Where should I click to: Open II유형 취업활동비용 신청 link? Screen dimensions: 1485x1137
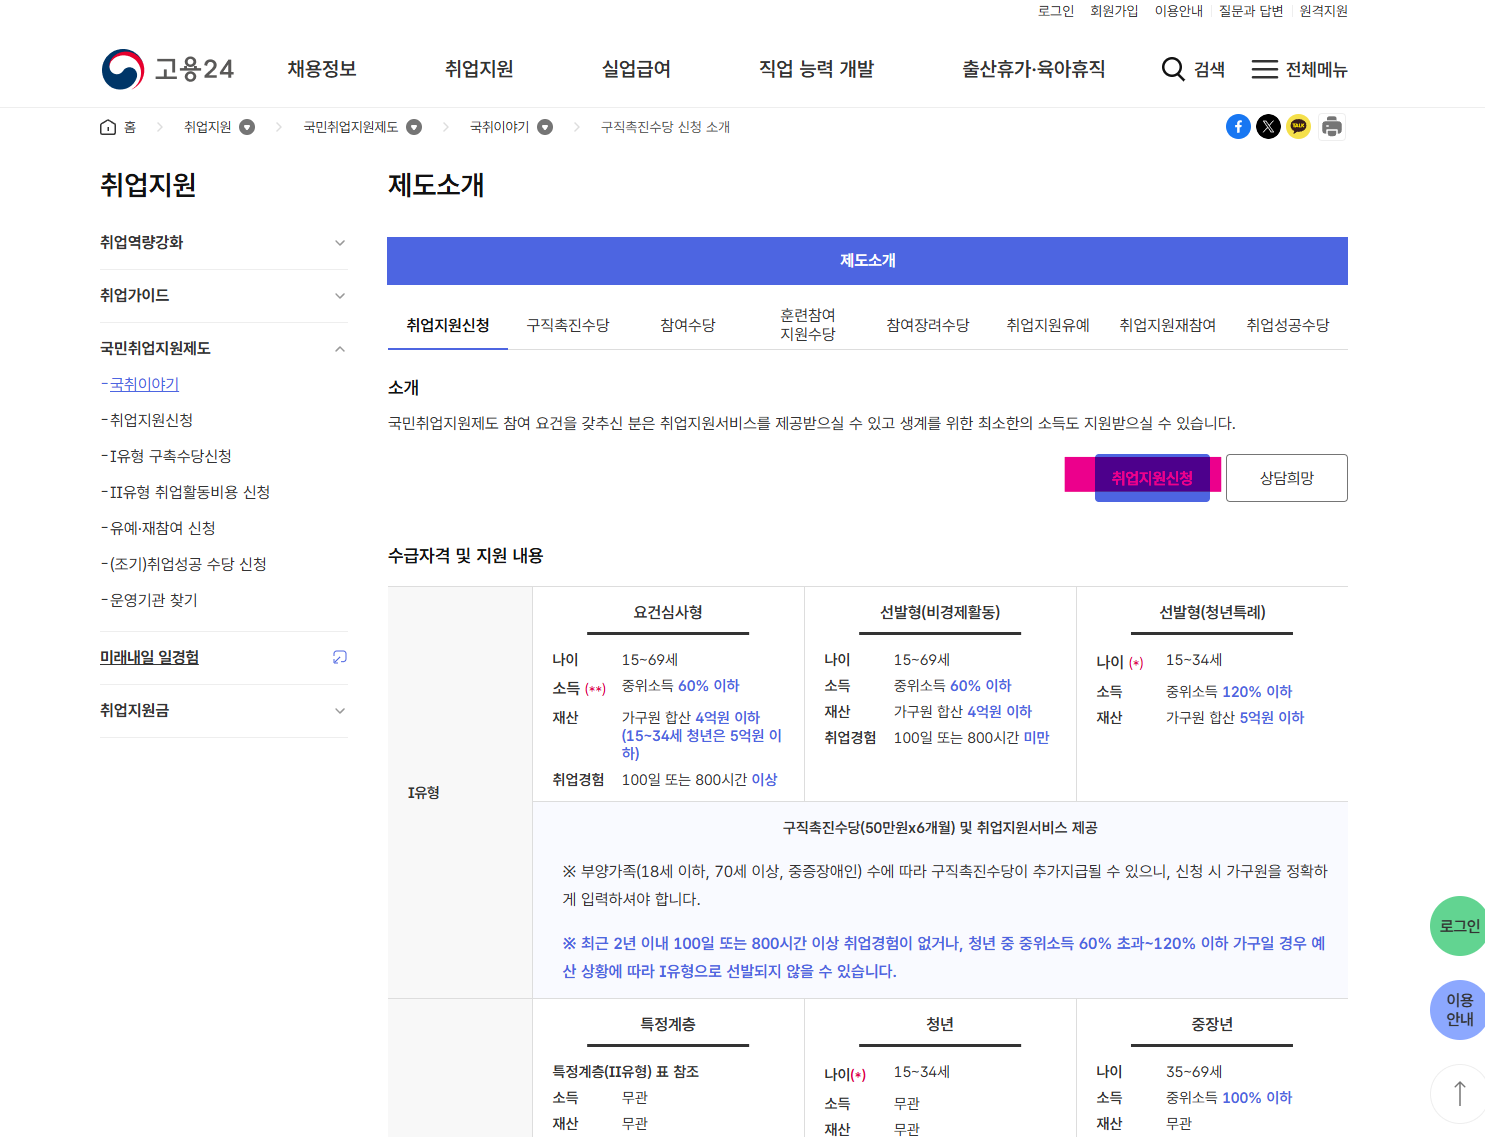coord(190,492)
